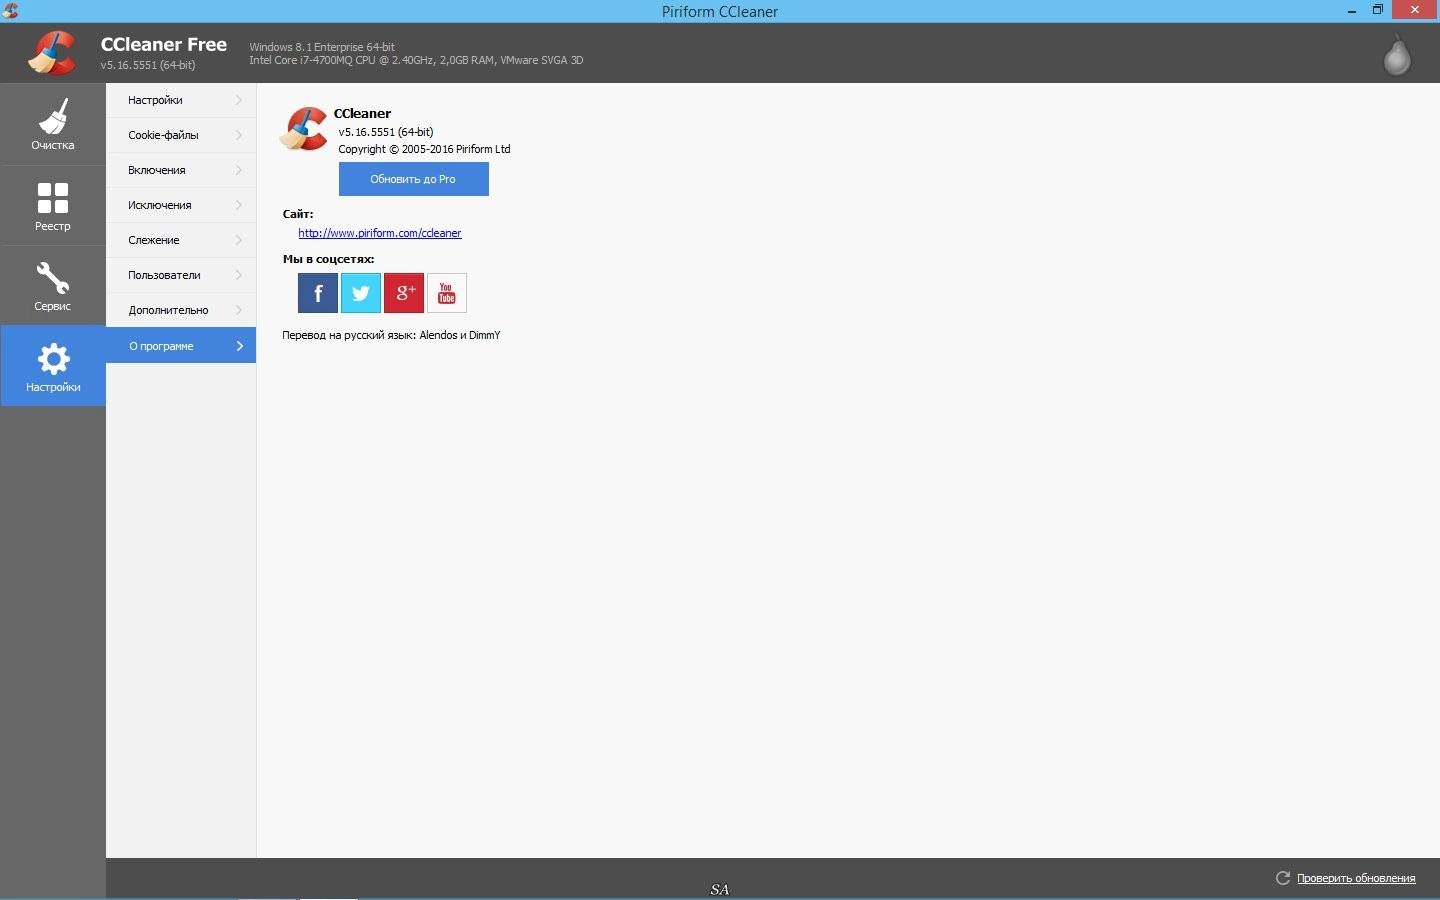The height and width of the screenshot is (900, 1440).
Task: Open the Пользователи submenu item
Action: (181, 275)
